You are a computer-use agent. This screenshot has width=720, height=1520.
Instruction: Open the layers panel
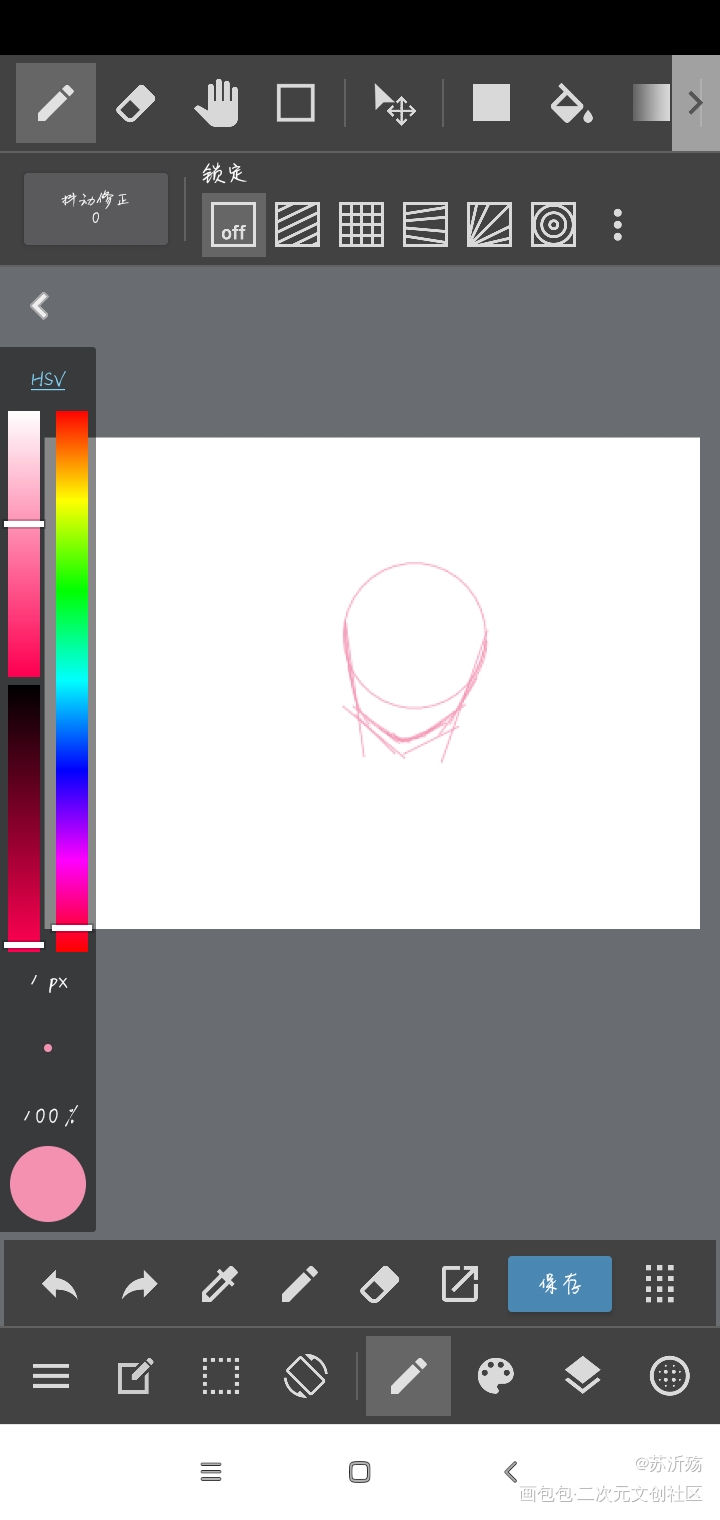[582, 1376]
